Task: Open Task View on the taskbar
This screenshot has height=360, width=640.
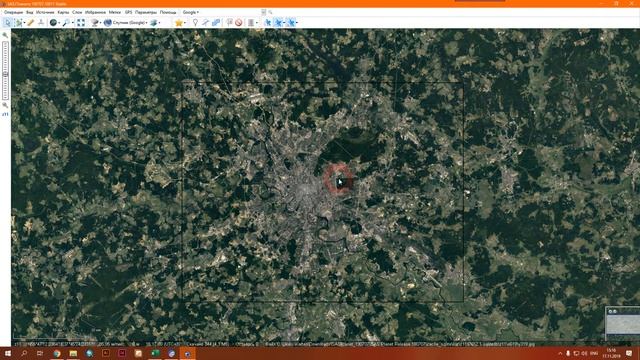Action: [40, 353]
